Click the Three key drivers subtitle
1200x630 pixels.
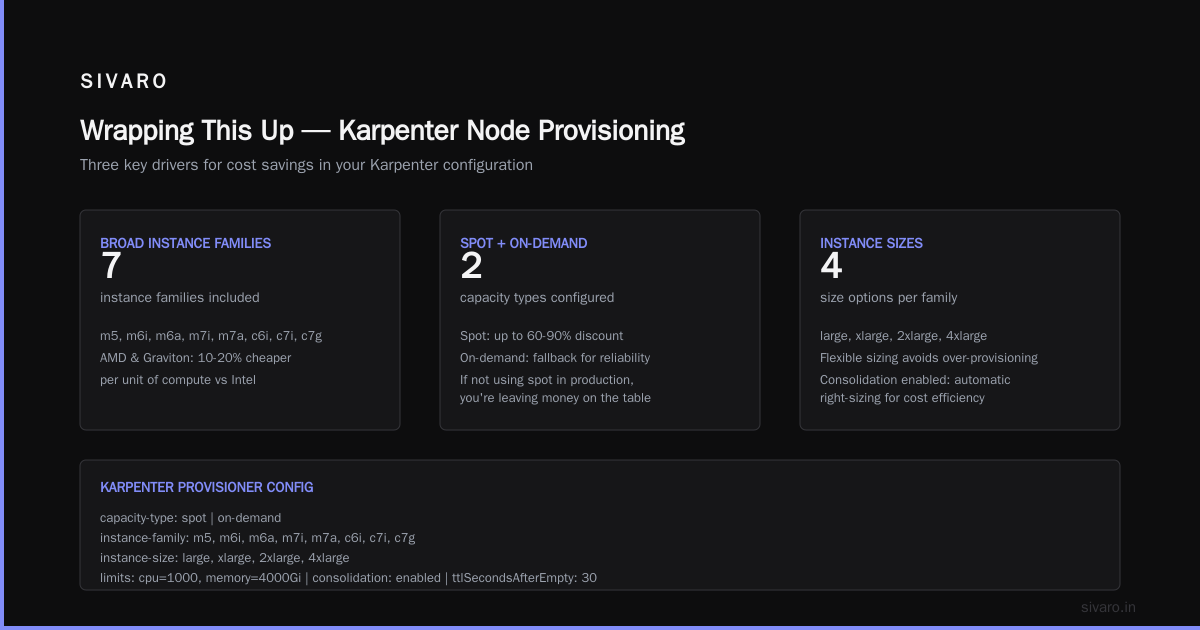tap(306, 165)
